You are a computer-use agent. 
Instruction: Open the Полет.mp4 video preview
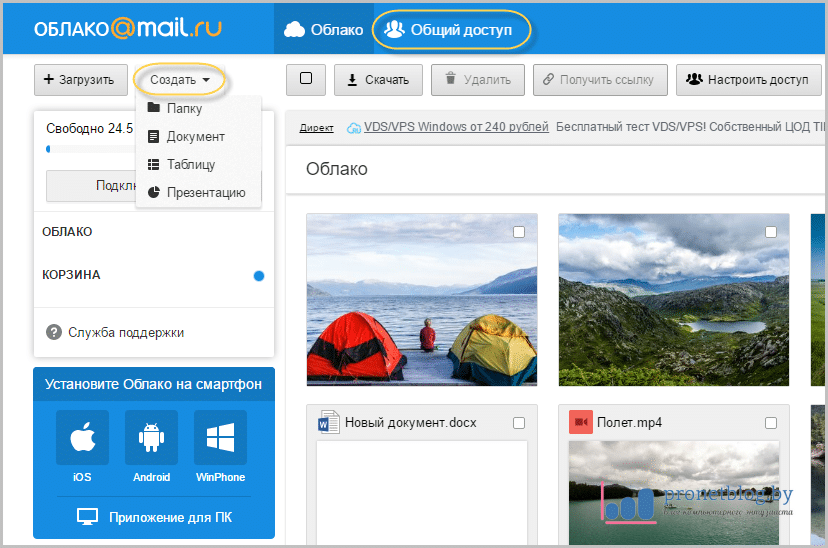point(674,493)
